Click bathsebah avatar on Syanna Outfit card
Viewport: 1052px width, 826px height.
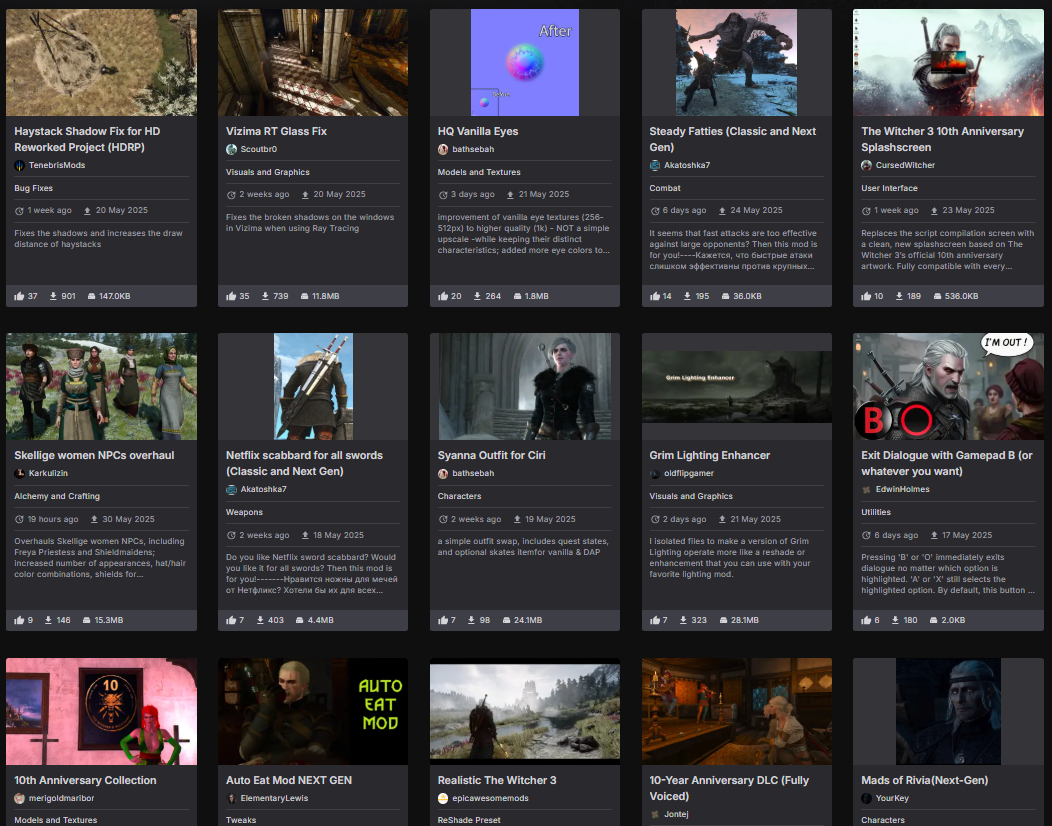click(443, 473)
